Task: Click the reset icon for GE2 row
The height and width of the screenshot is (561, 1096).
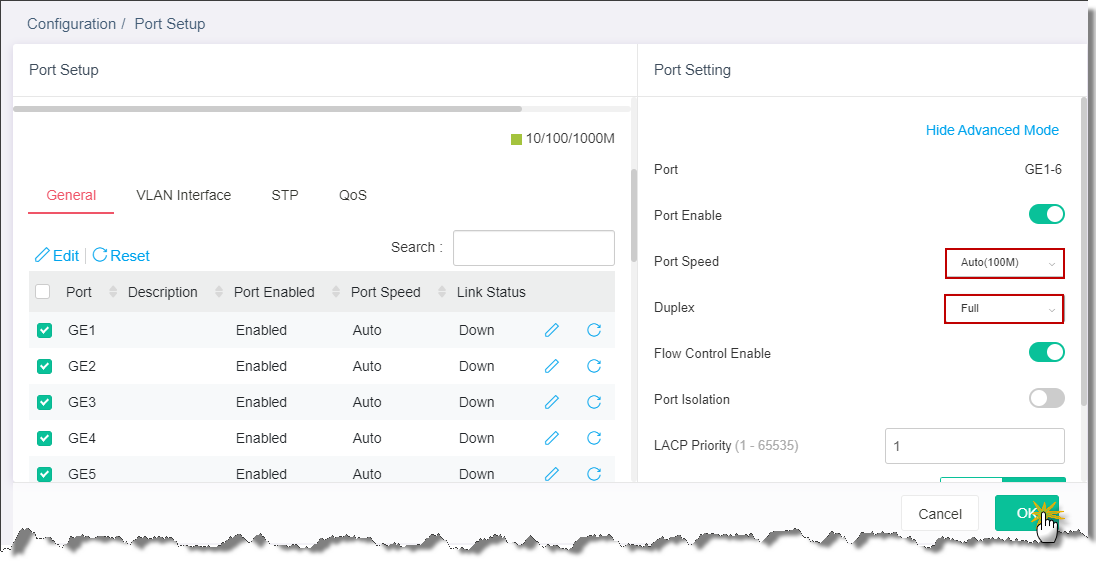Action: (594, 365)
